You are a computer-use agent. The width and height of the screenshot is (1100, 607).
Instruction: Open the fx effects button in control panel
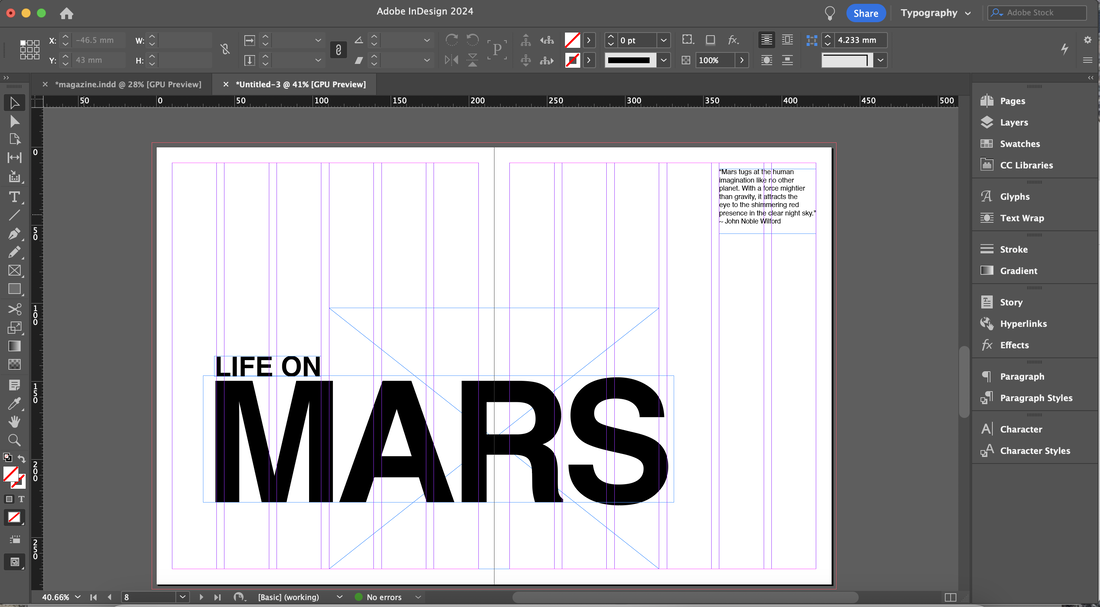(x=733, y=40)
